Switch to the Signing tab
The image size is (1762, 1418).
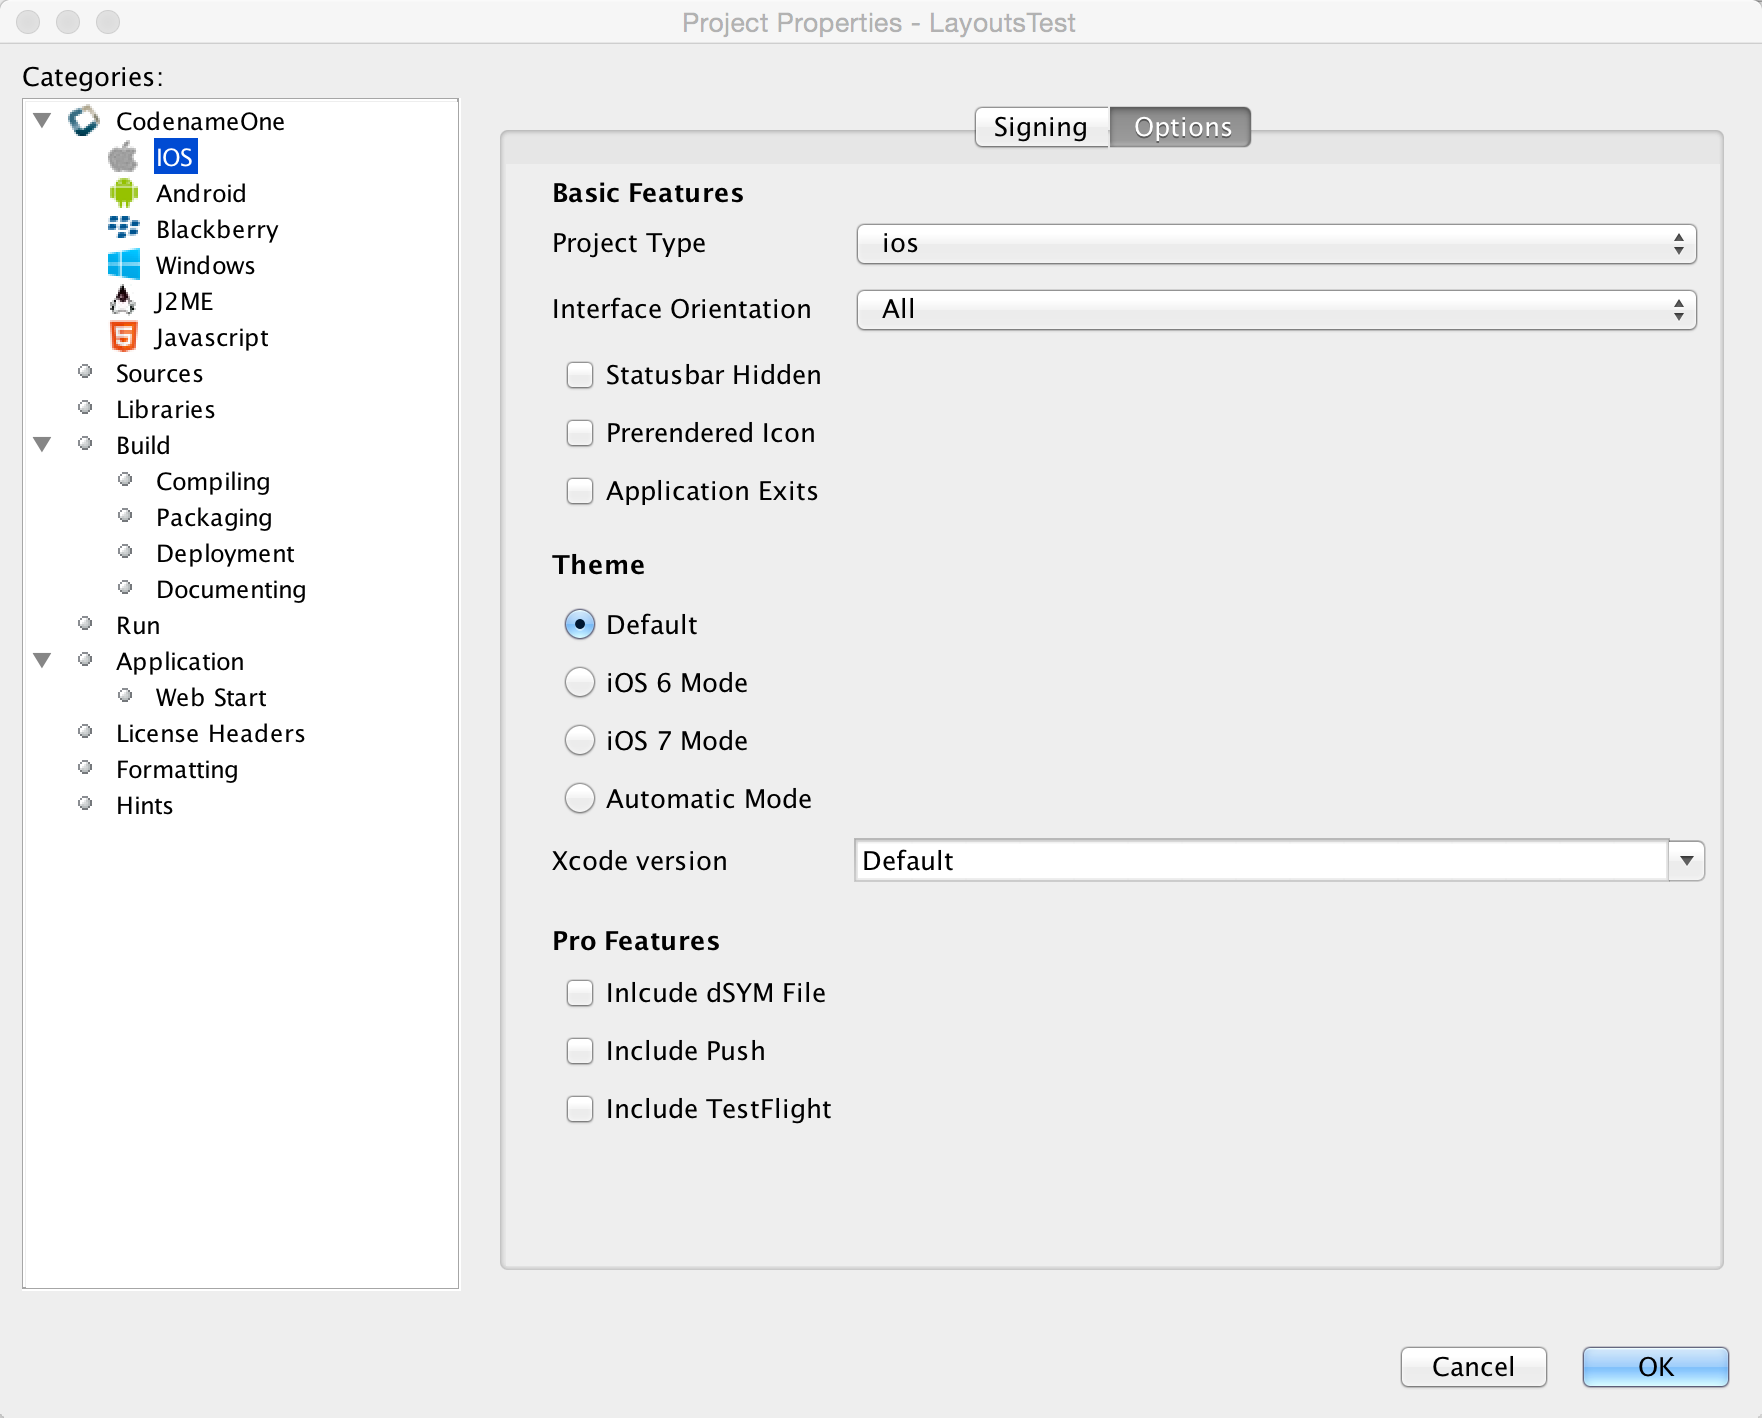tap(1041, 127)
